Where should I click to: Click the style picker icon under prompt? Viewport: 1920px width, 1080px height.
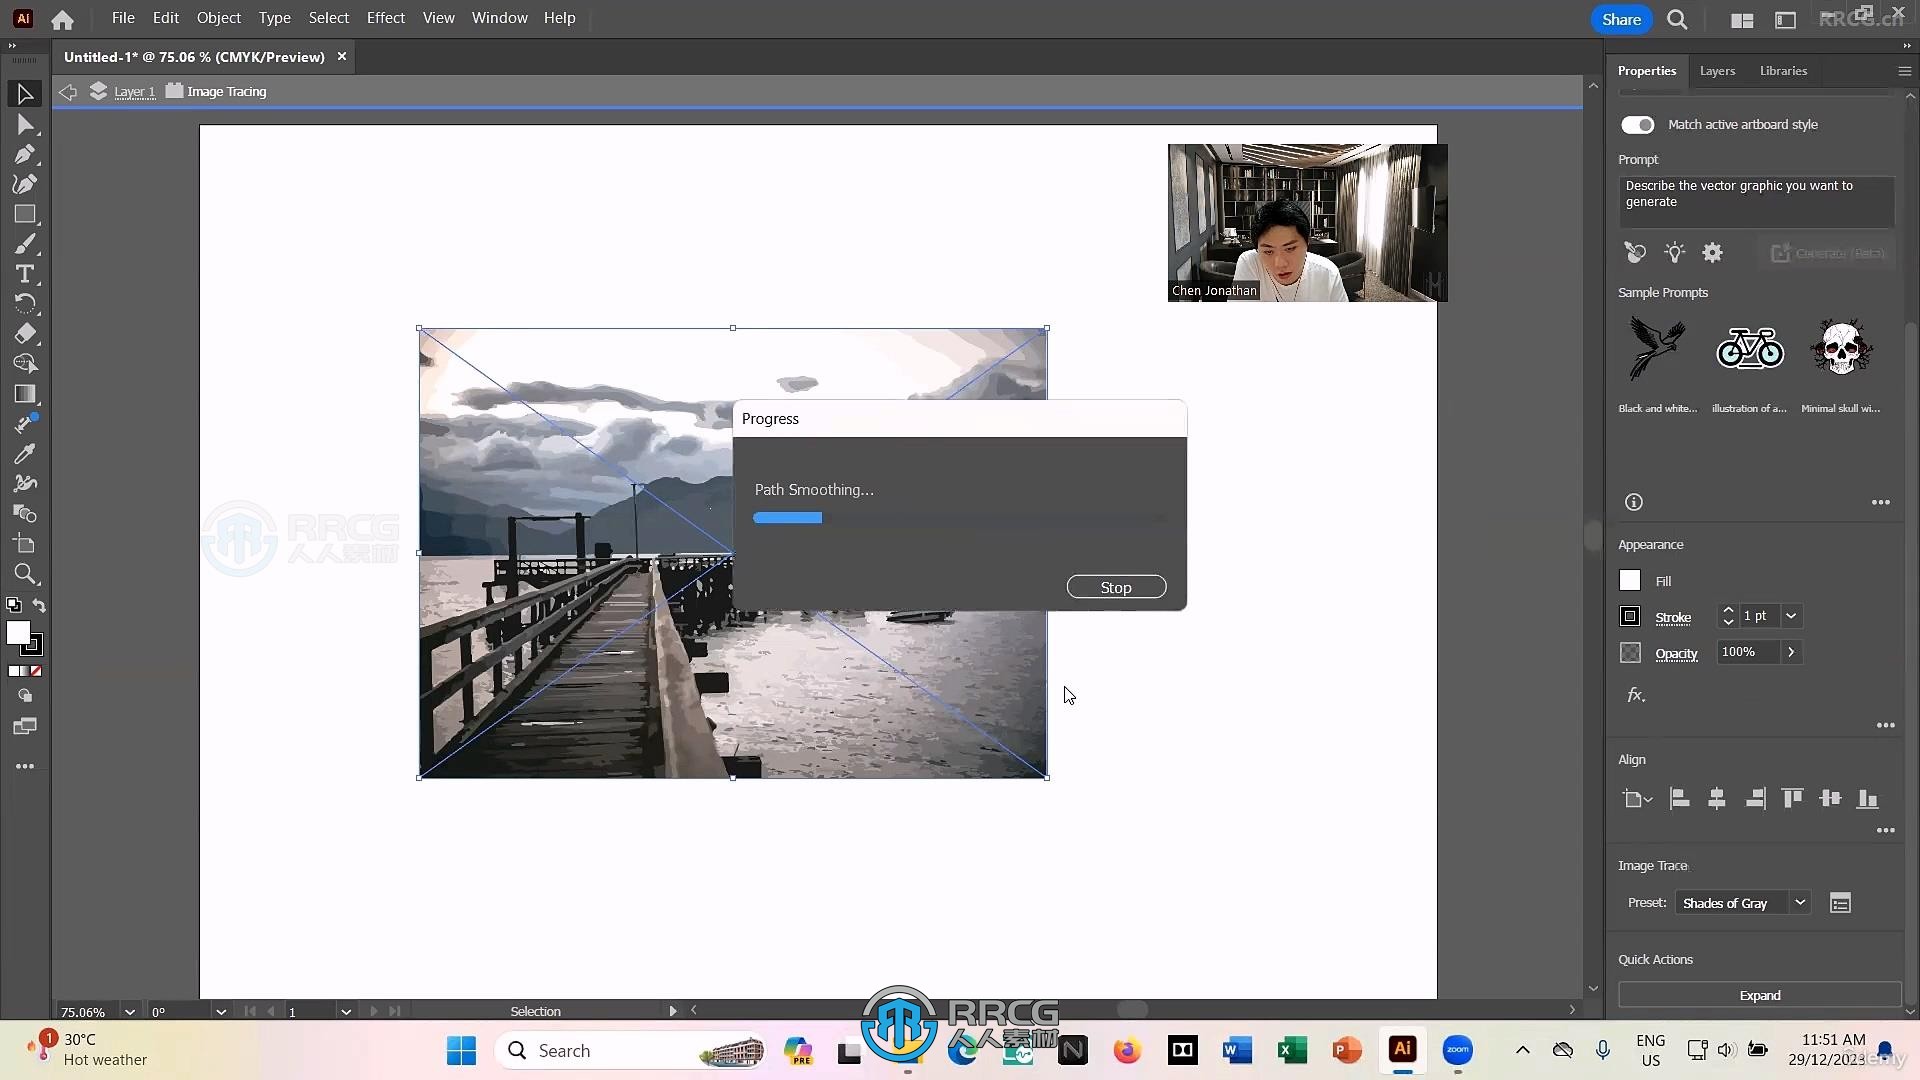tap(1635, 253)
